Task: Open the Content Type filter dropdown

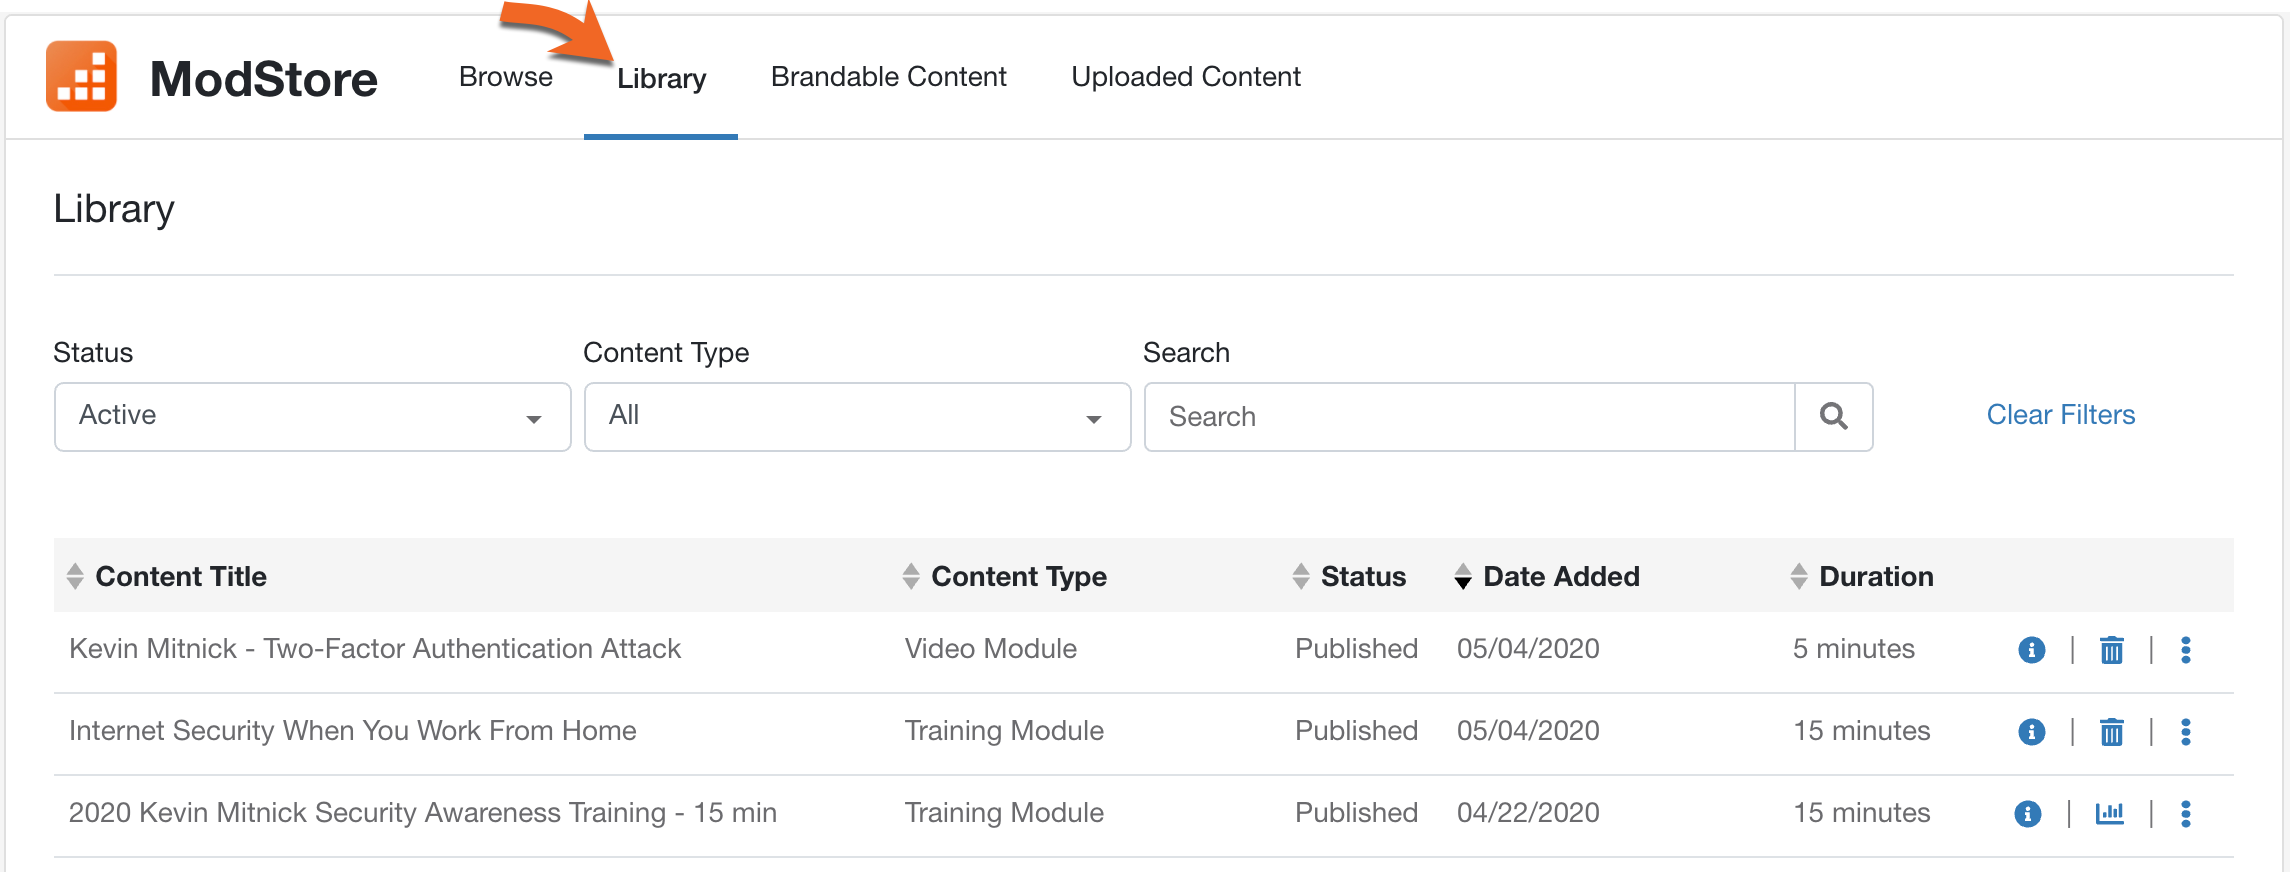Action: [857, 416]
